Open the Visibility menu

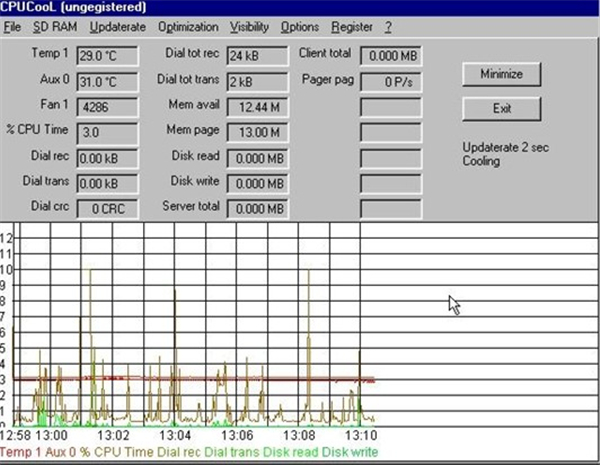pos(249,26)
